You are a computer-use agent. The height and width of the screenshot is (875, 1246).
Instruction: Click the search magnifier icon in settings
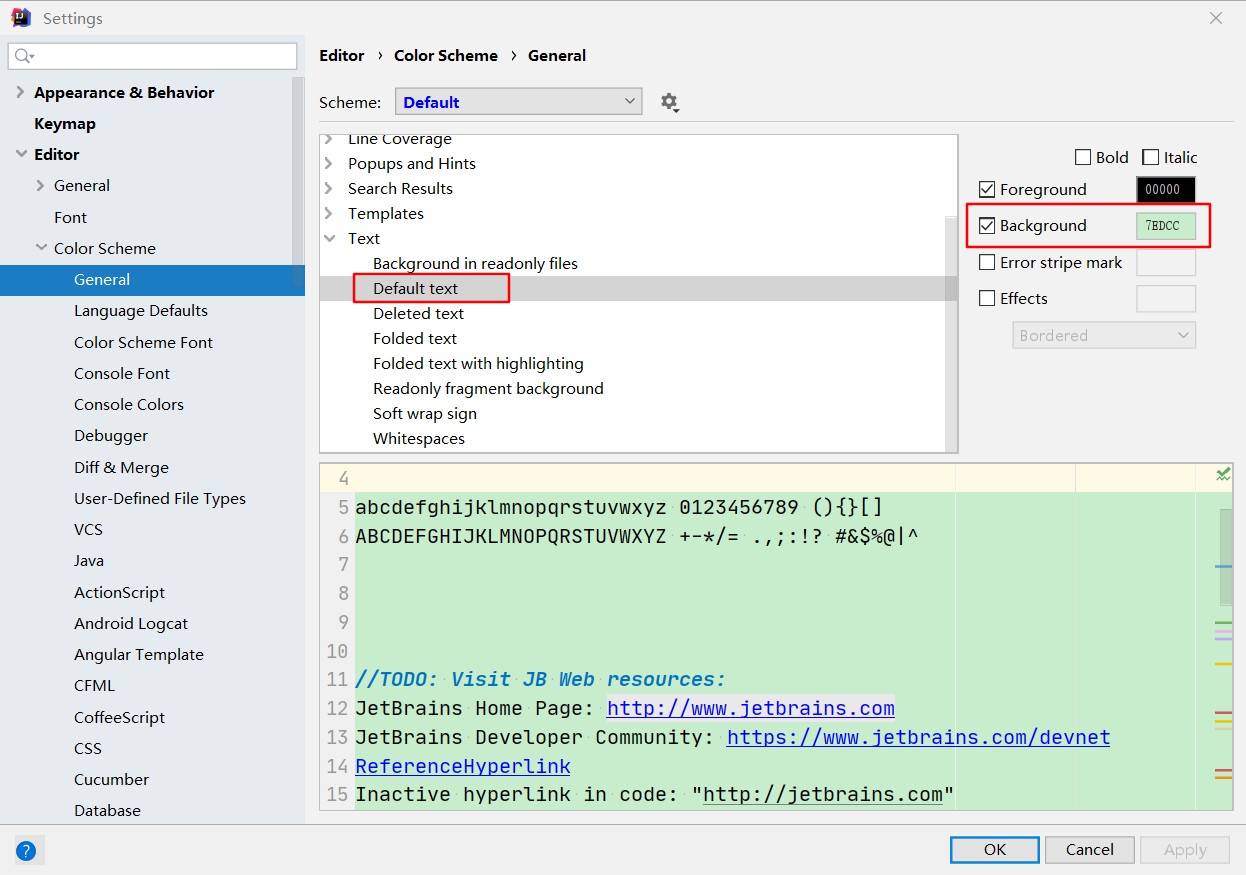[x=24, y=56]
